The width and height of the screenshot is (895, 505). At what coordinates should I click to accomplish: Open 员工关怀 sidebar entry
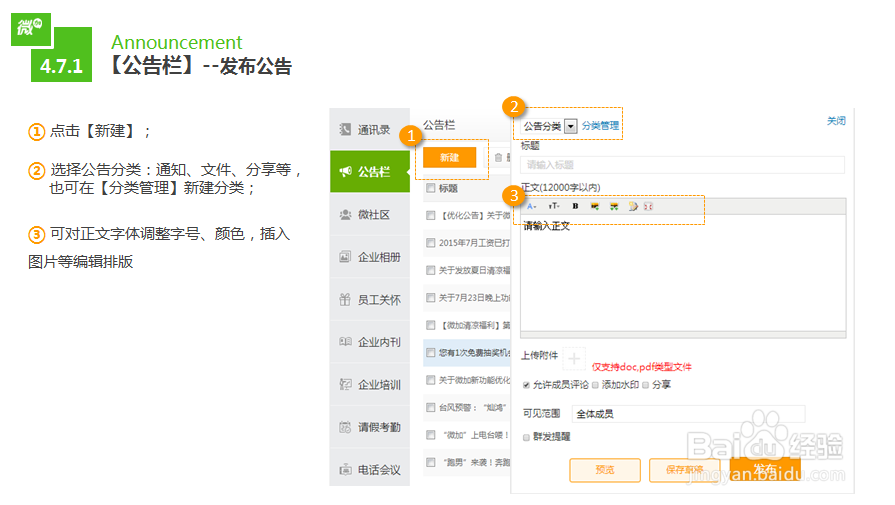(x=369, y=300)
